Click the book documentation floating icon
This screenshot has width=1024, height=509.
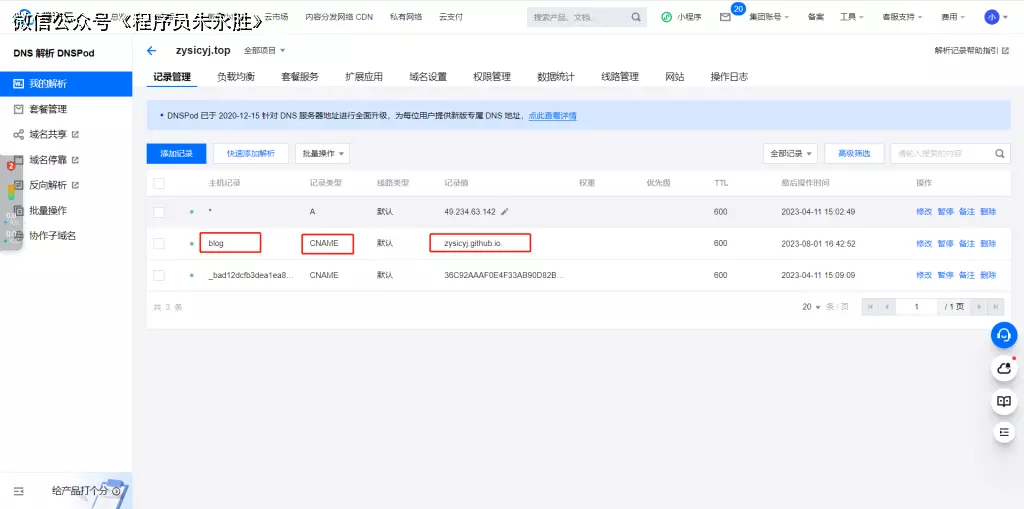pyautogui.click(x=1004, y=401)
